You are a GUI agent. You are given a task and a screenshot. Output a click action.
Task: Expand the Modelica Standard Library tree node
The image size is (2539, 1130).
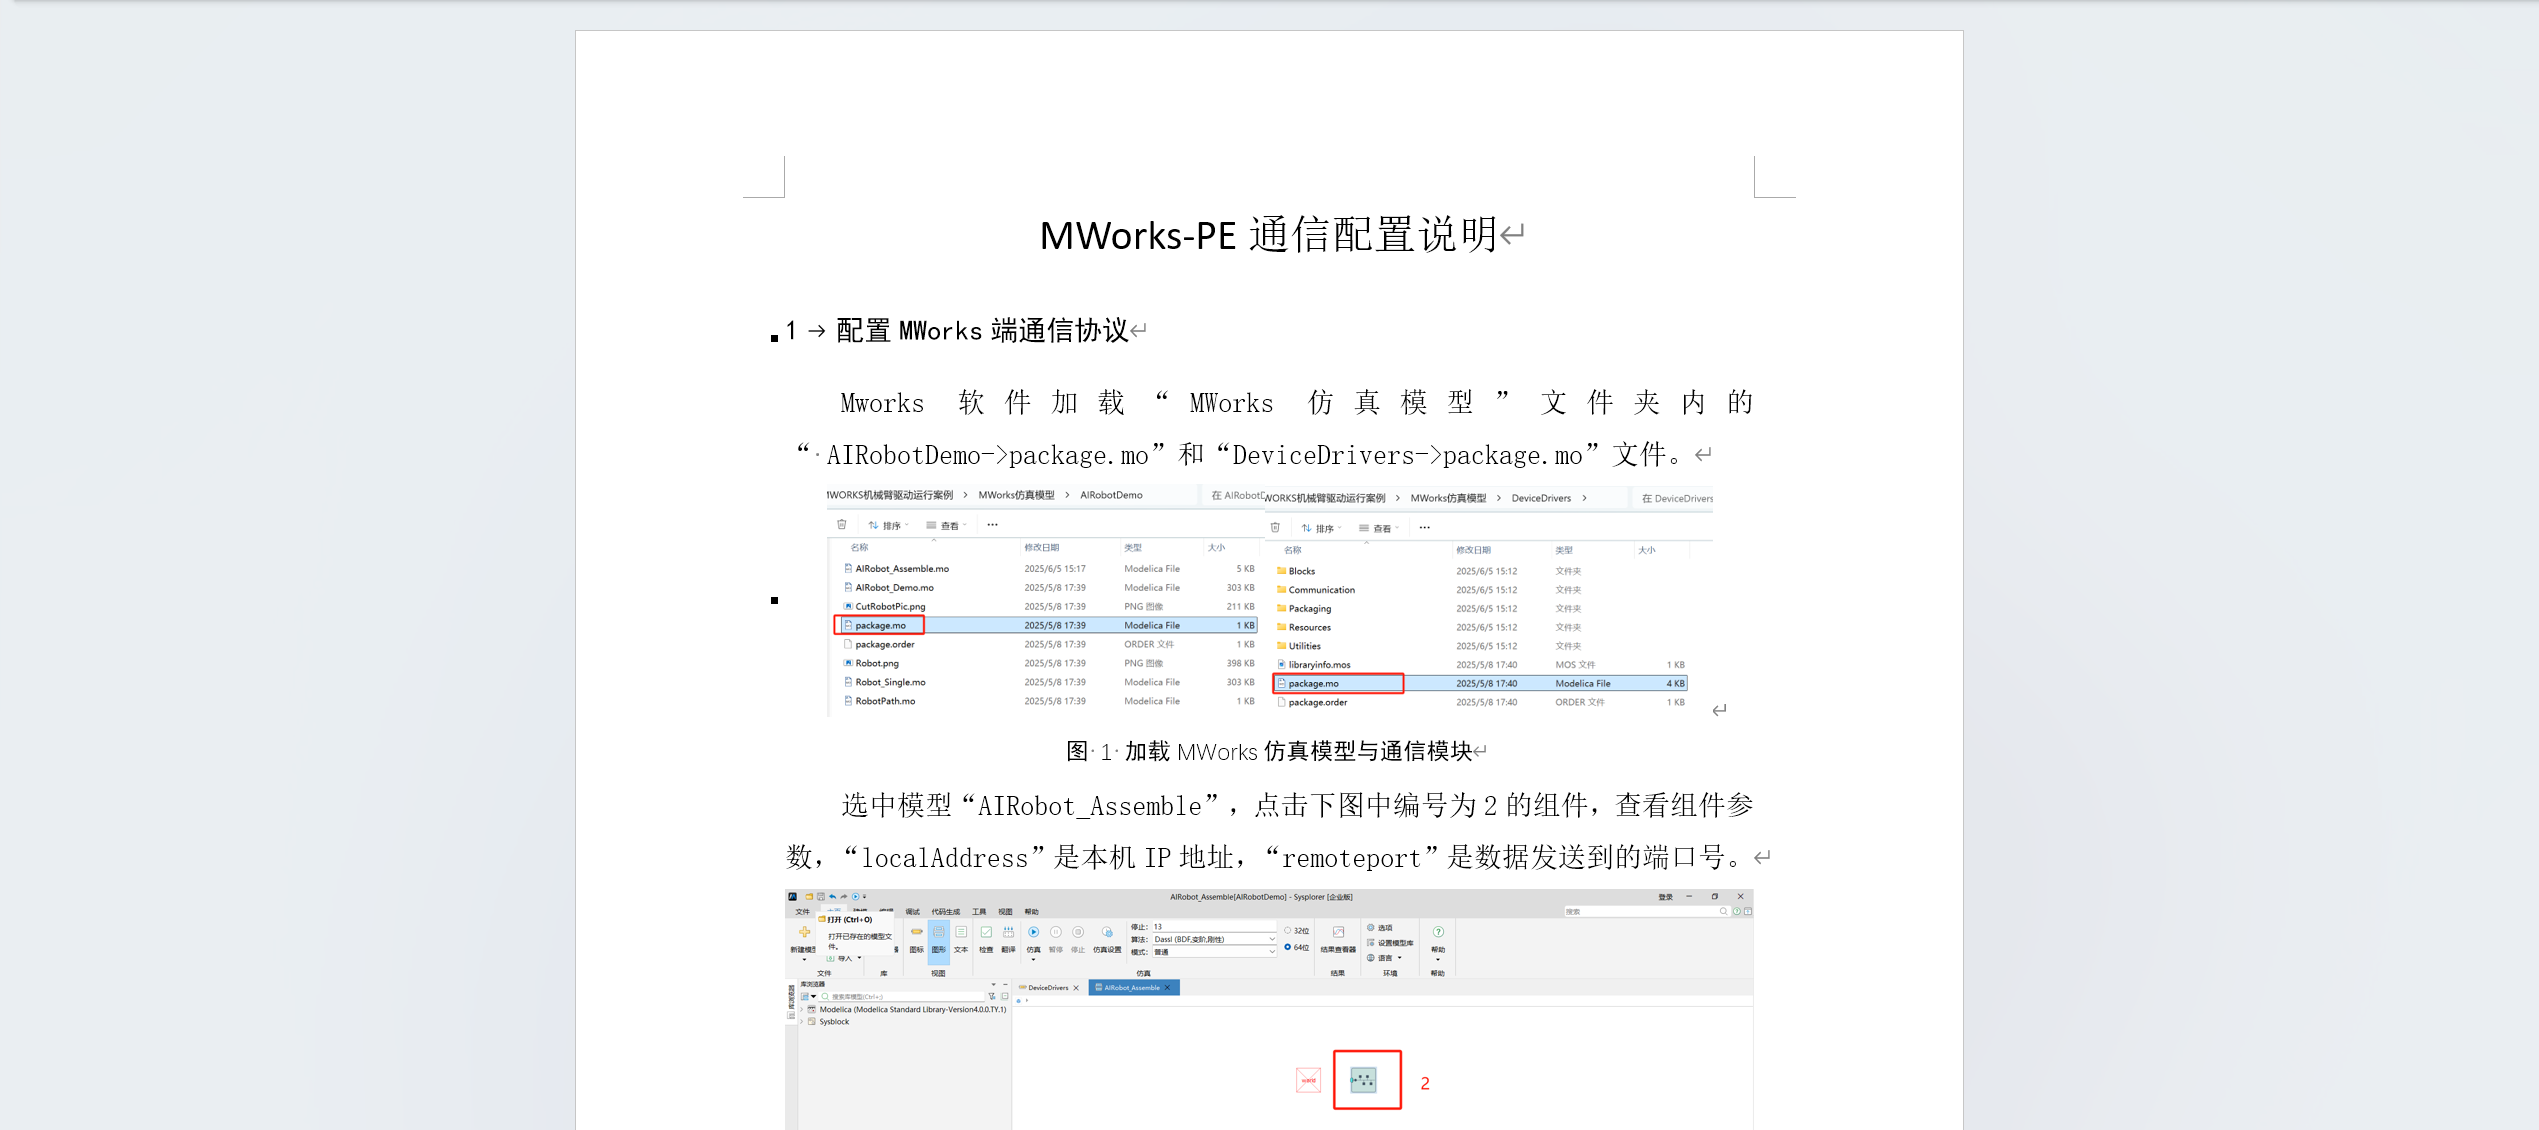802,1010
